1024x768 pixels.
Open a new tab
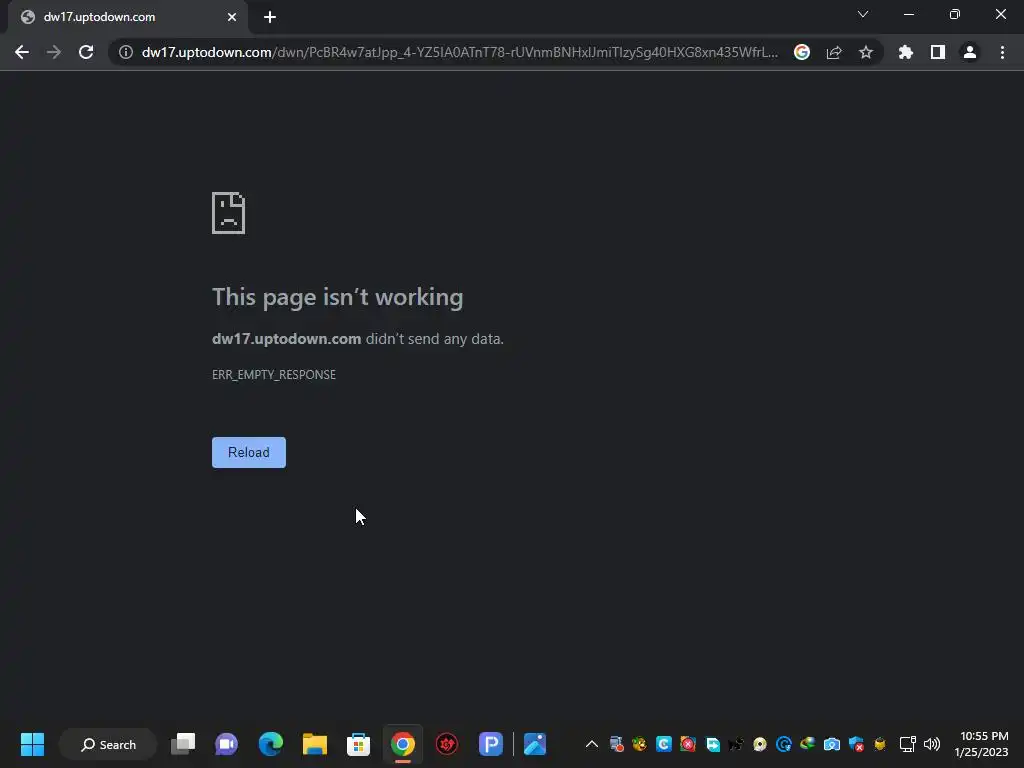(x=270, y=18)
